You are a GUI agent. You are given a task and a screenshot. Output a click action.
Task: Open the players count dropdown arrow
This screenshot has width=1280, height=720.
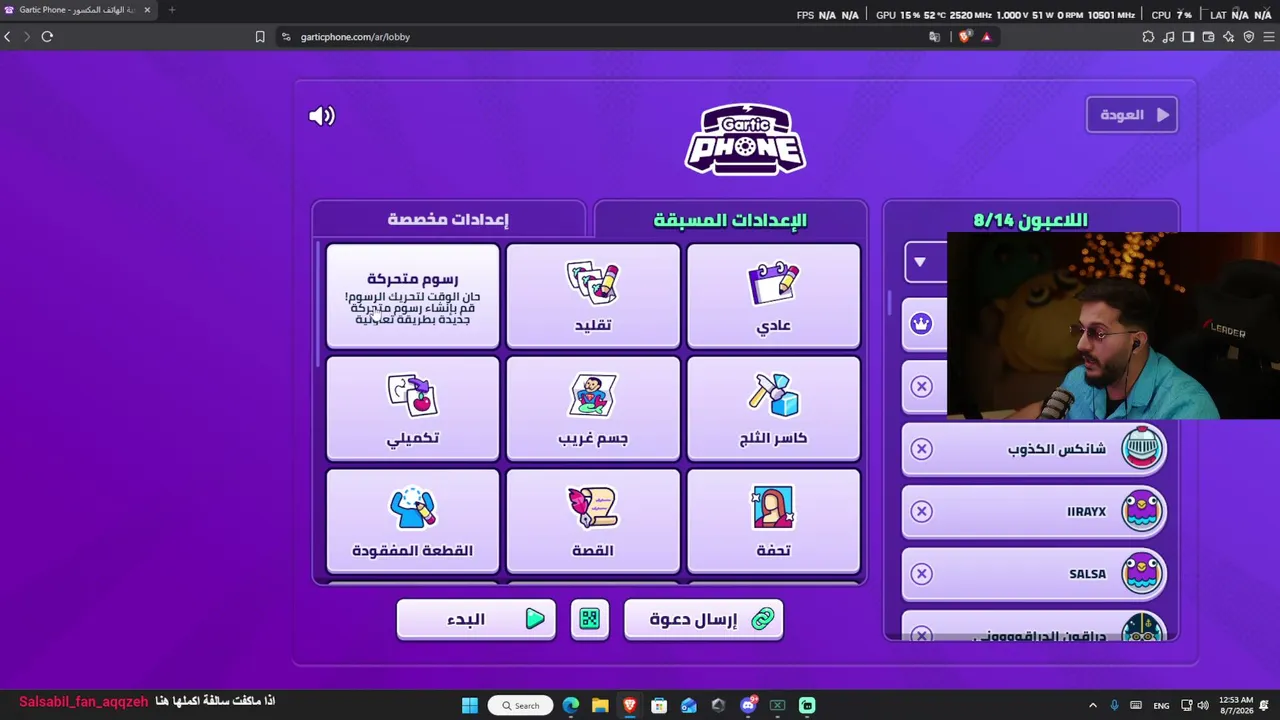click(920, 262)
